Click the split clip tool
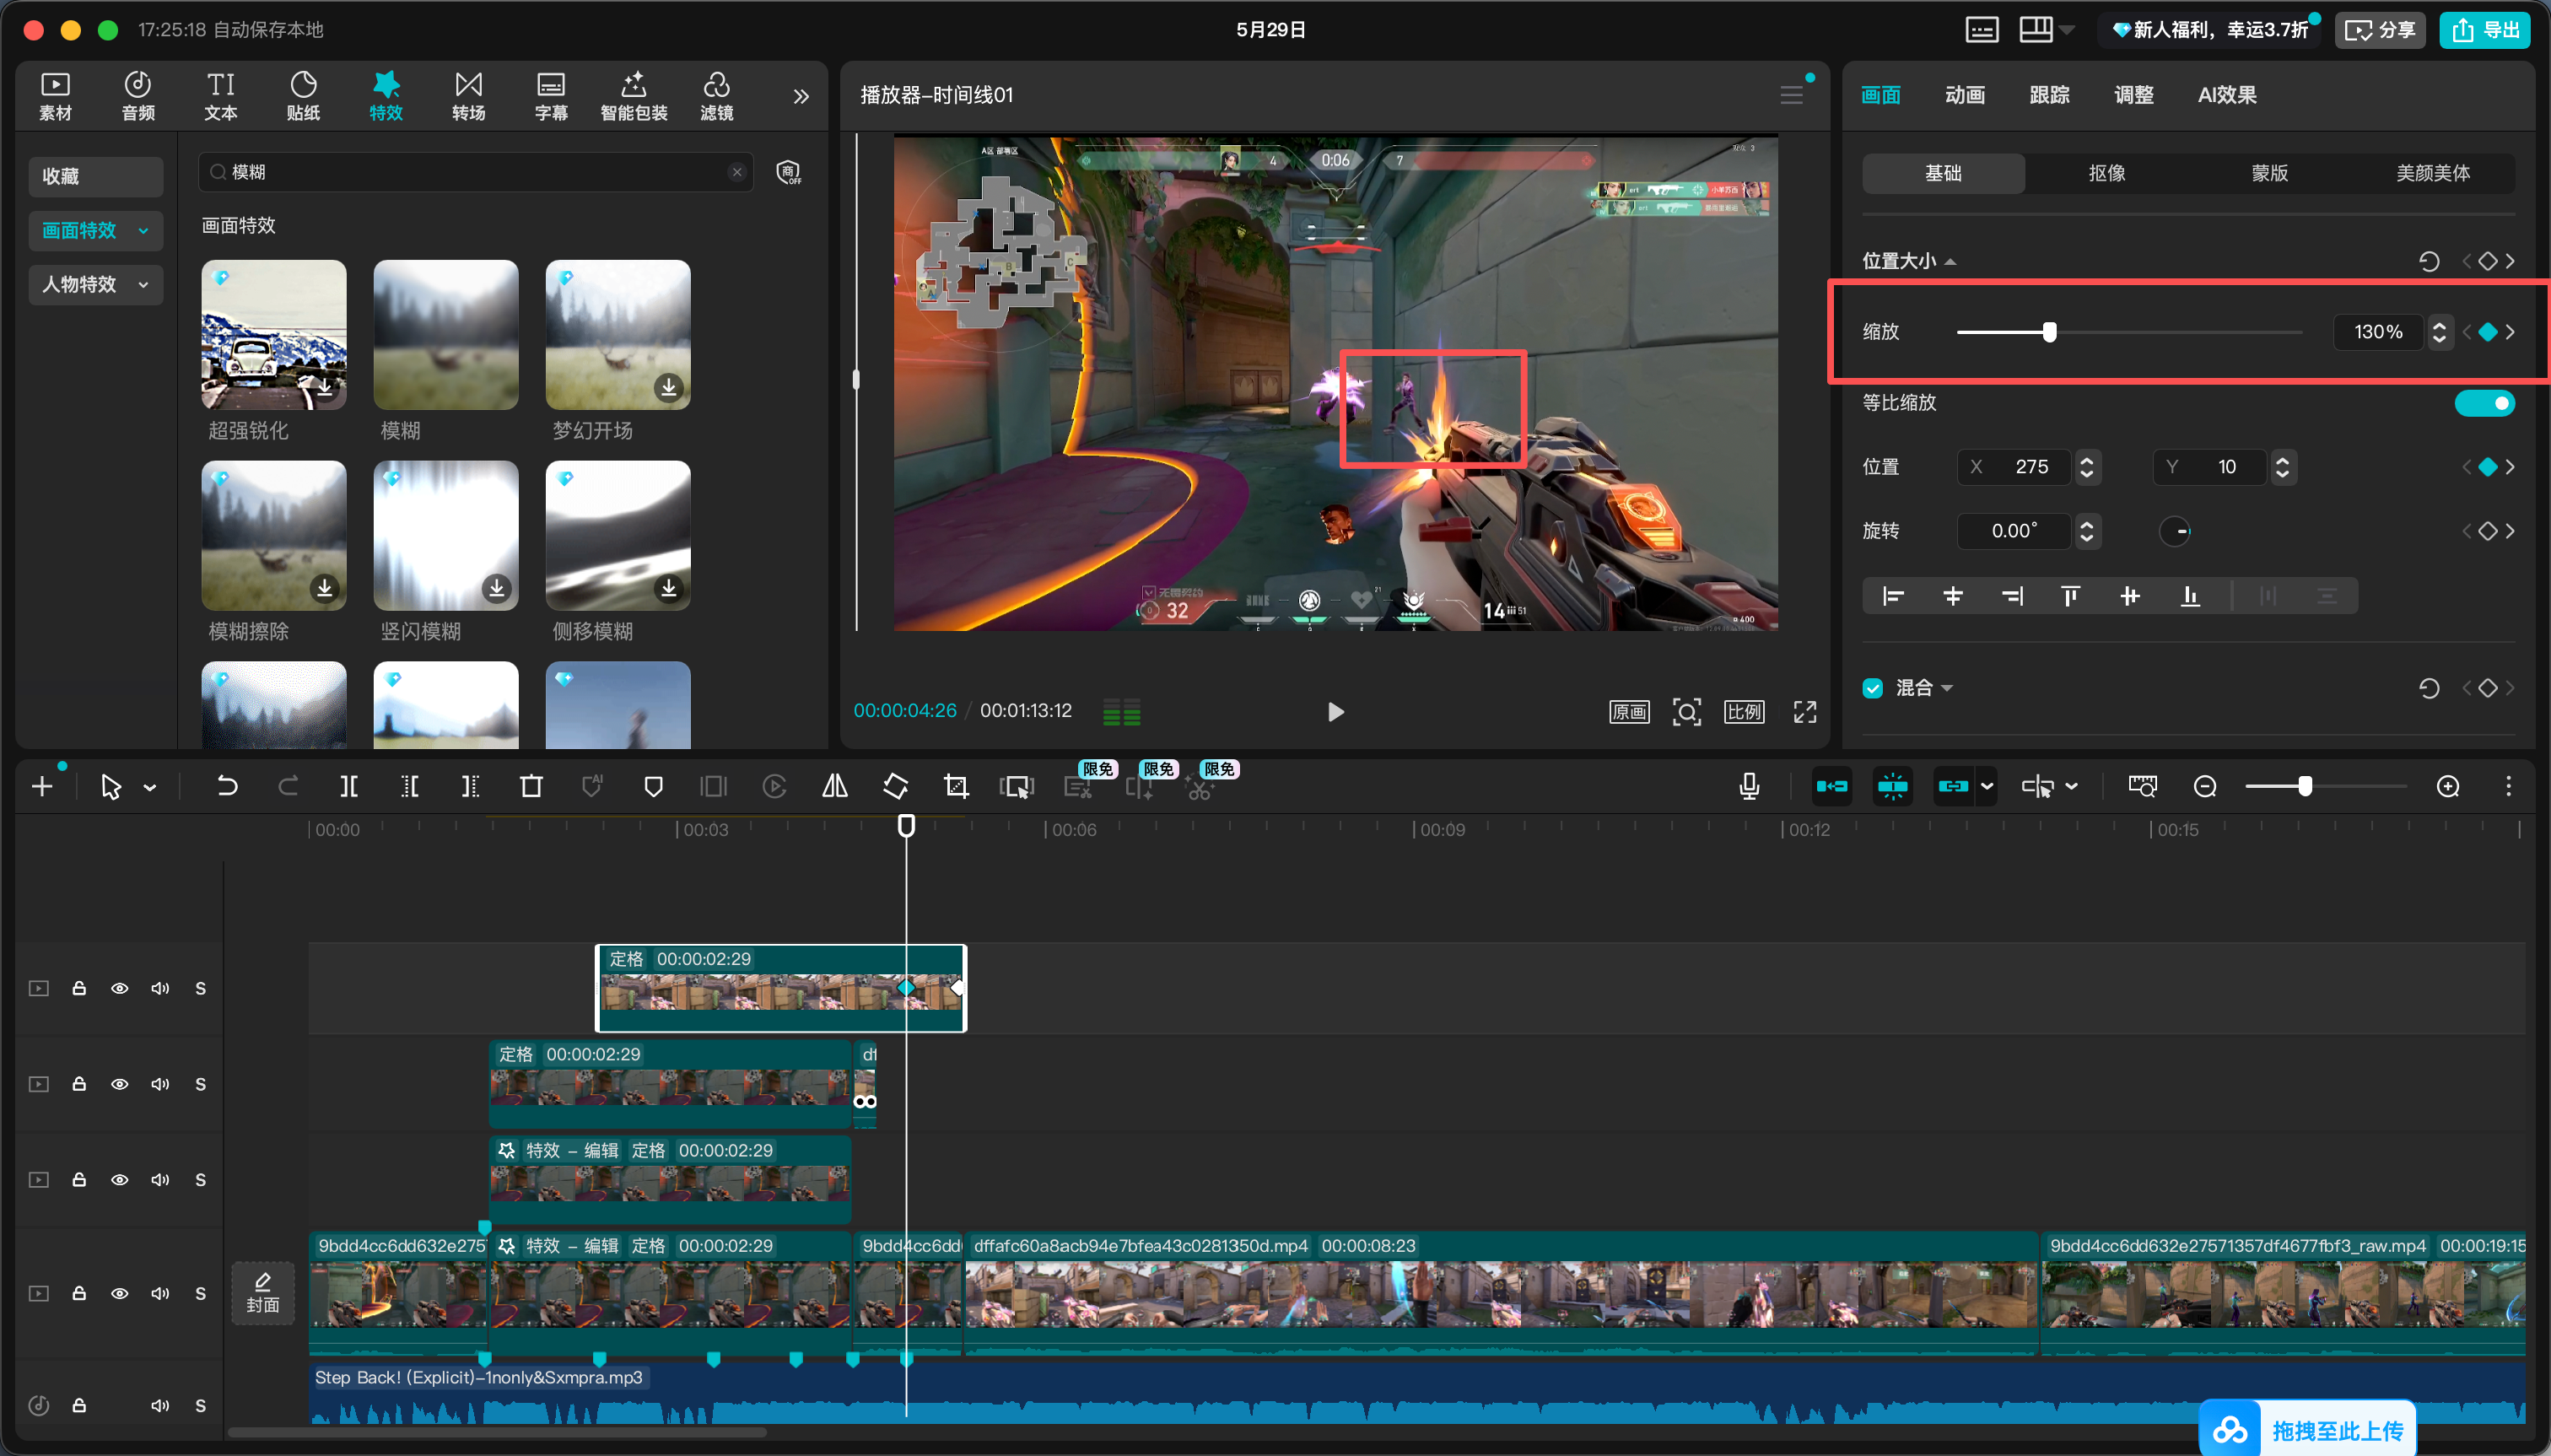 (x=349, y=787)
